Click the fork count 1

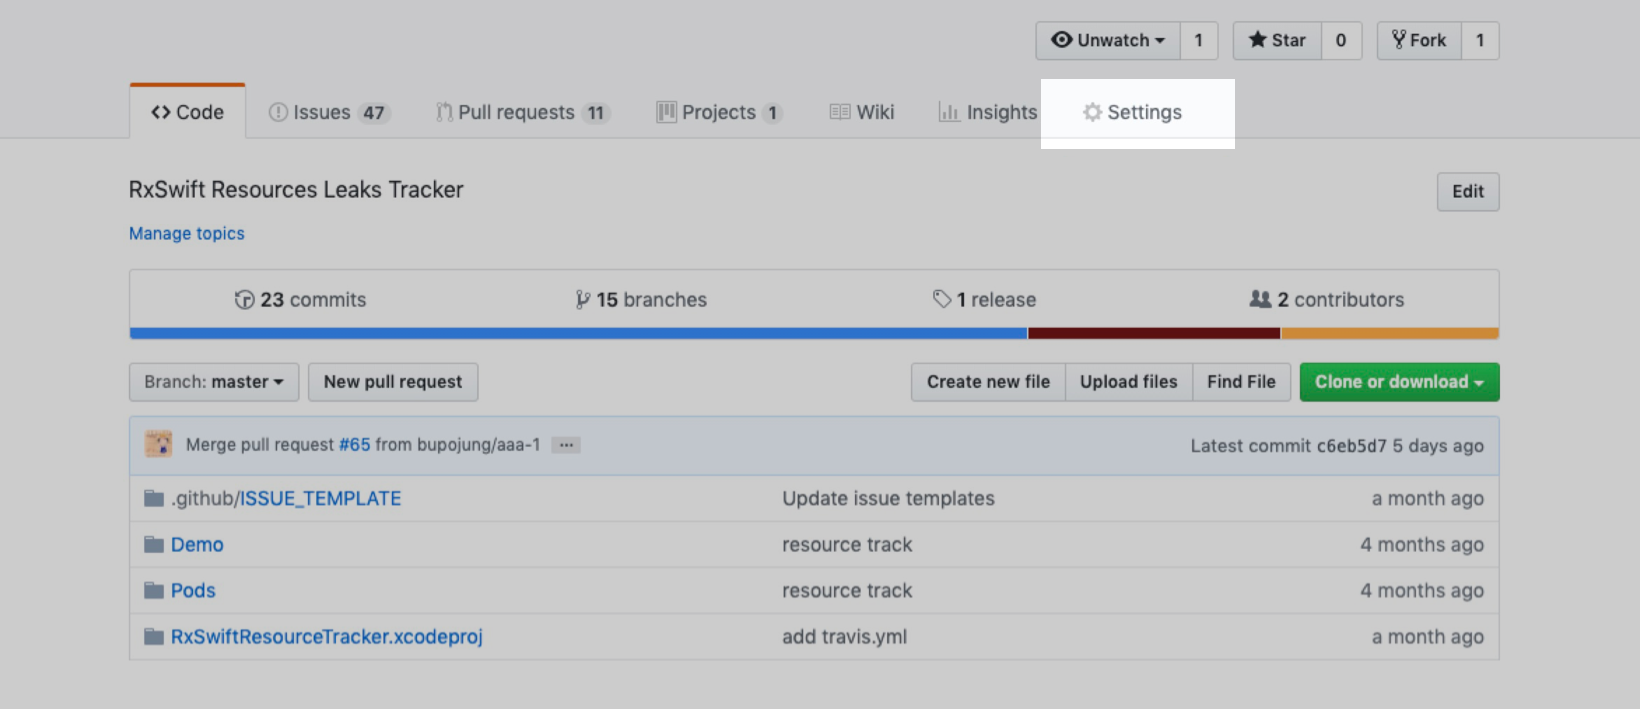click(x=1480, y=41)
